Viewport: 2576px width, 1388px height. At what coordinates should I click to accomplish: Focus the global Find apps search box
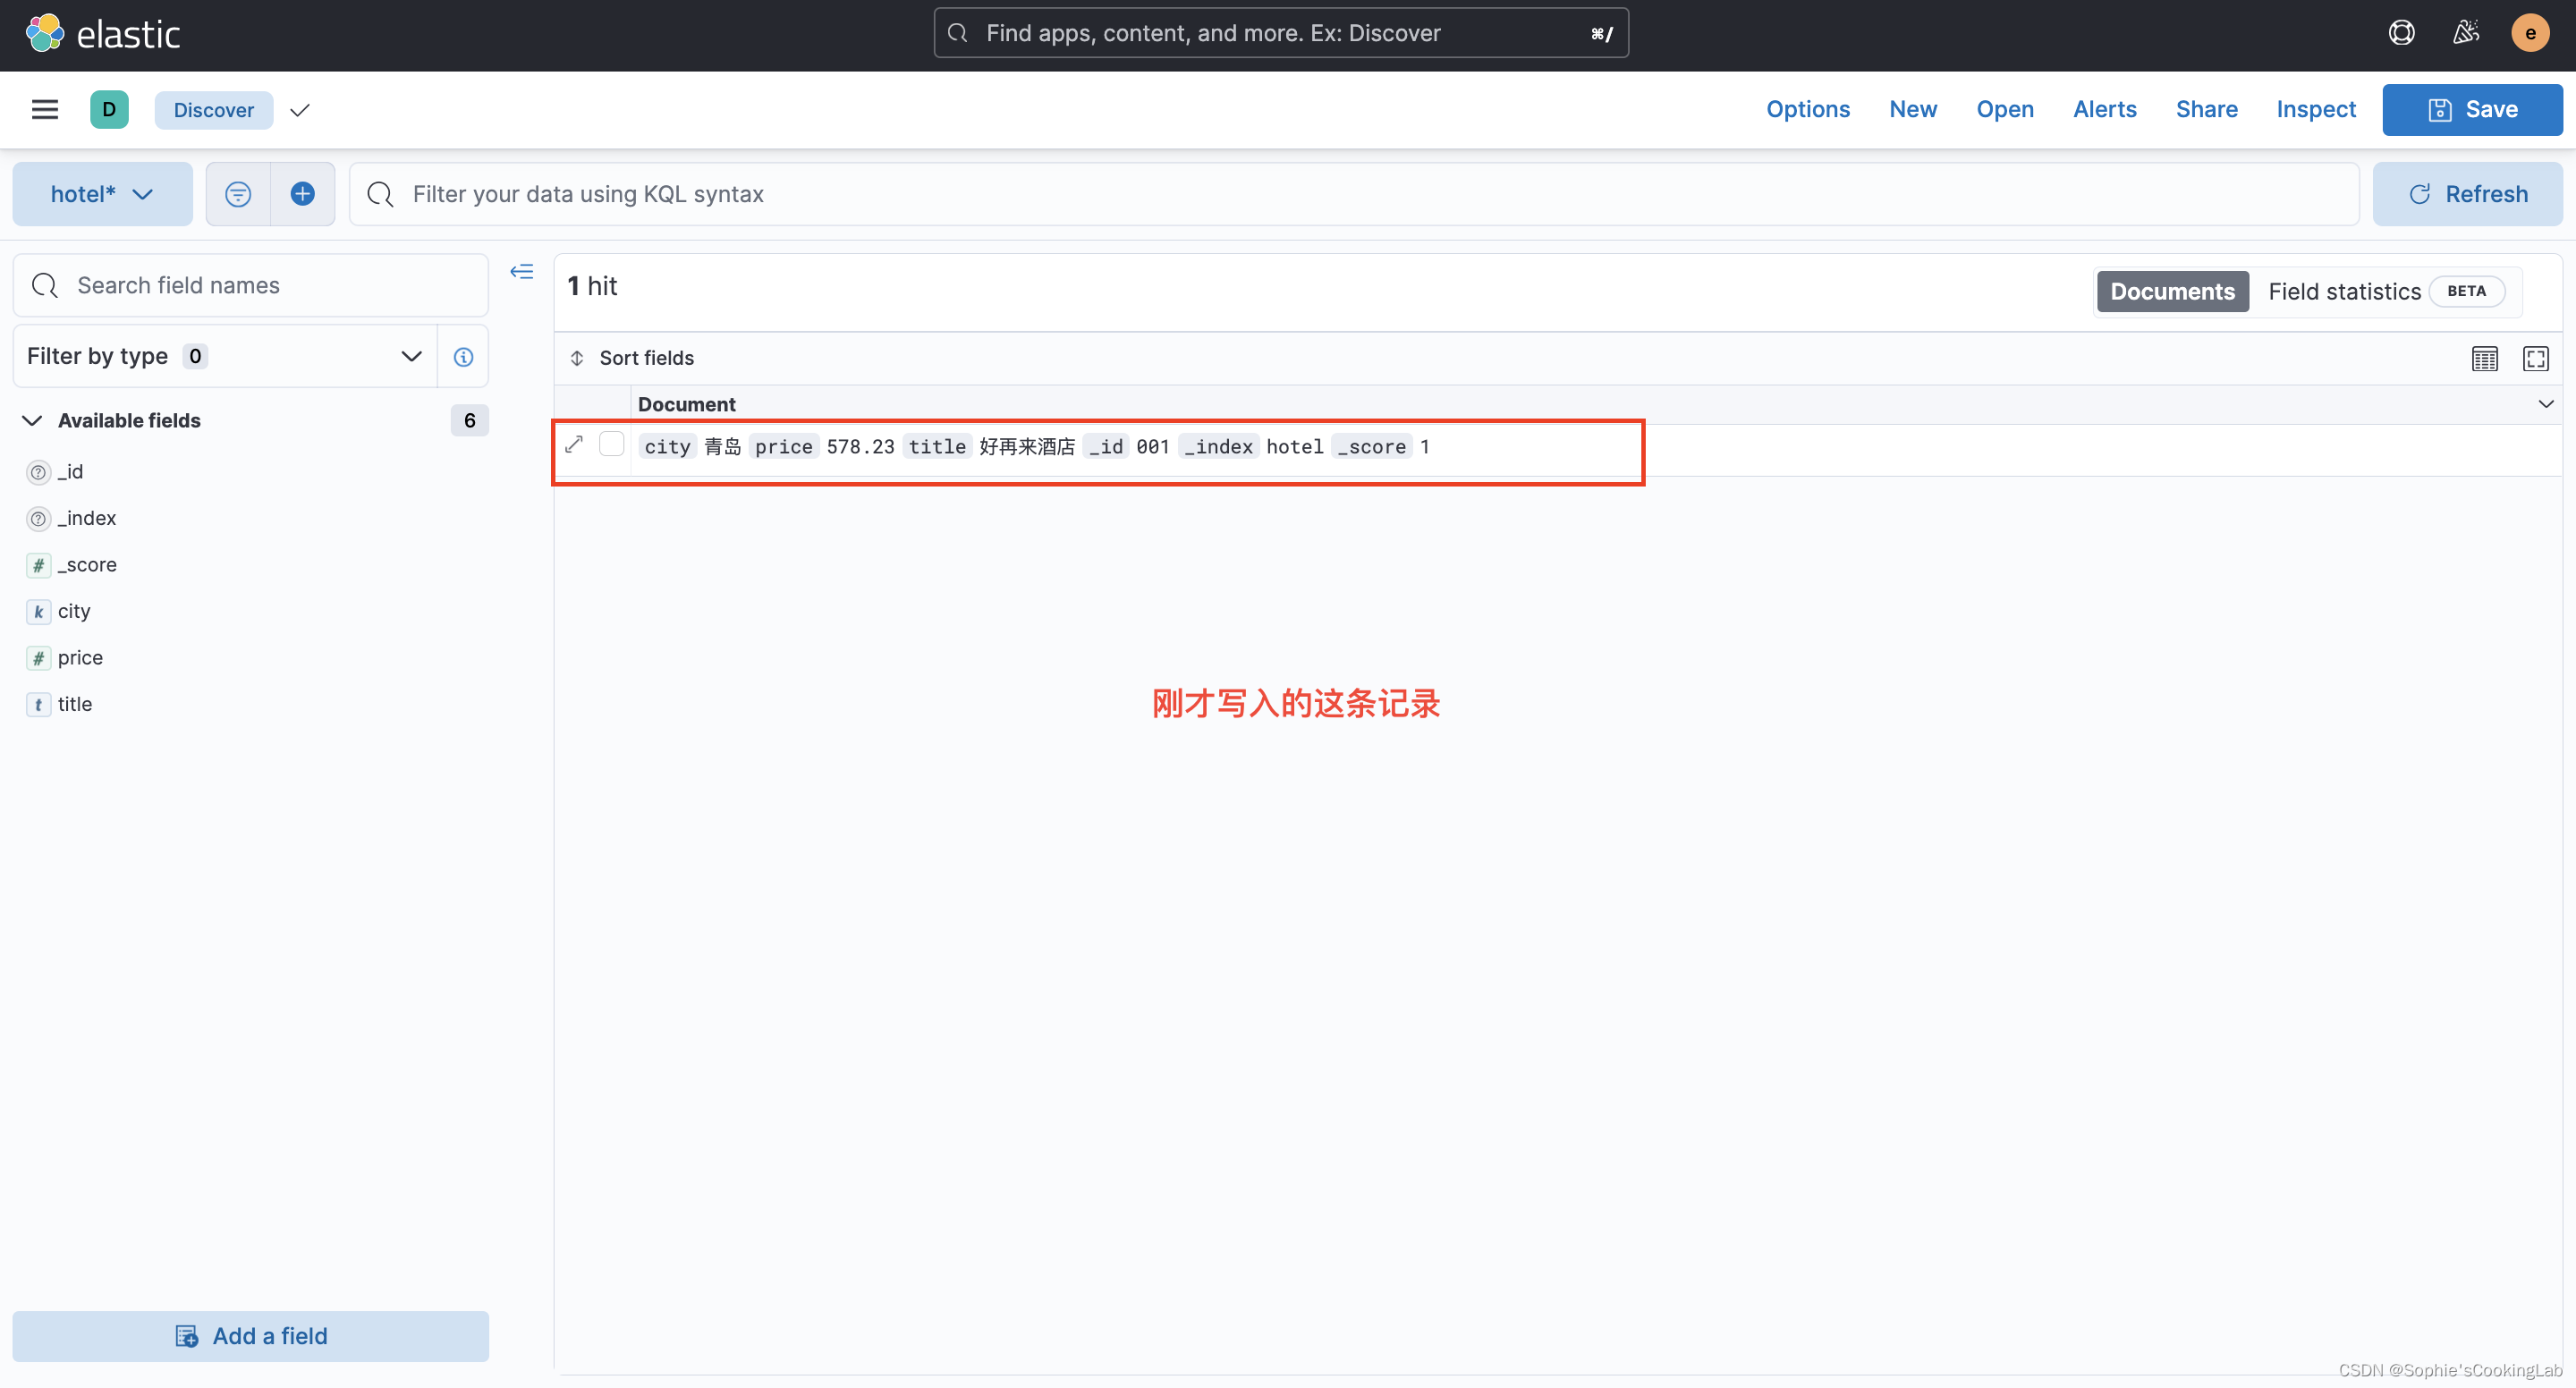point(1280,33)
